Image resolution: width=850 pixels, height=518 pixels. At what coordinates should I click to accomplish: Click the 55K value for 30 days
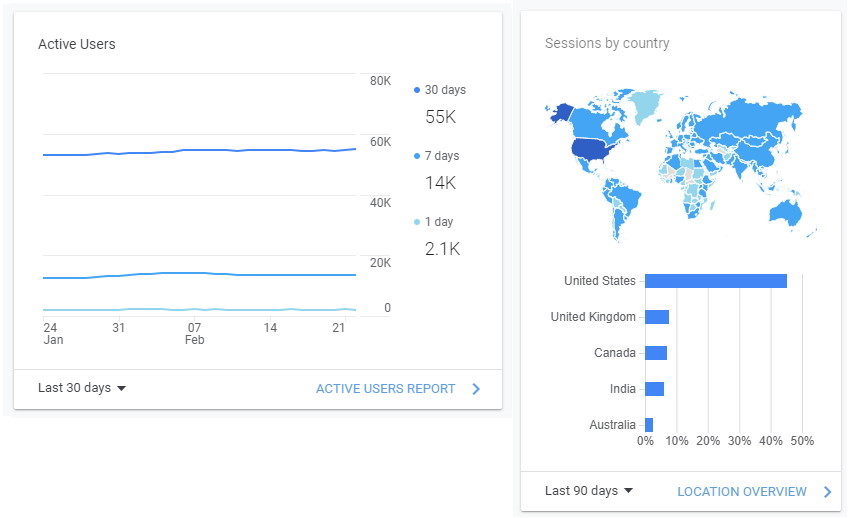tap(440, 117)
